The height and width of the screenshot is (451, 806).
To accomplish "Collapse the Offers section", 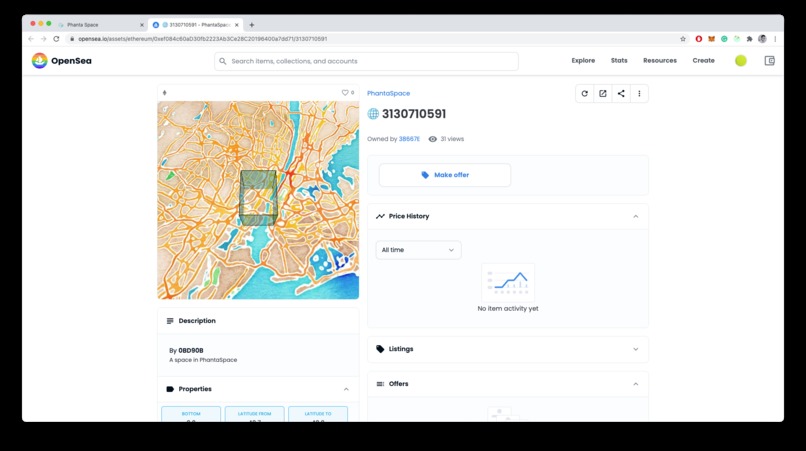I will pos(636,384).
